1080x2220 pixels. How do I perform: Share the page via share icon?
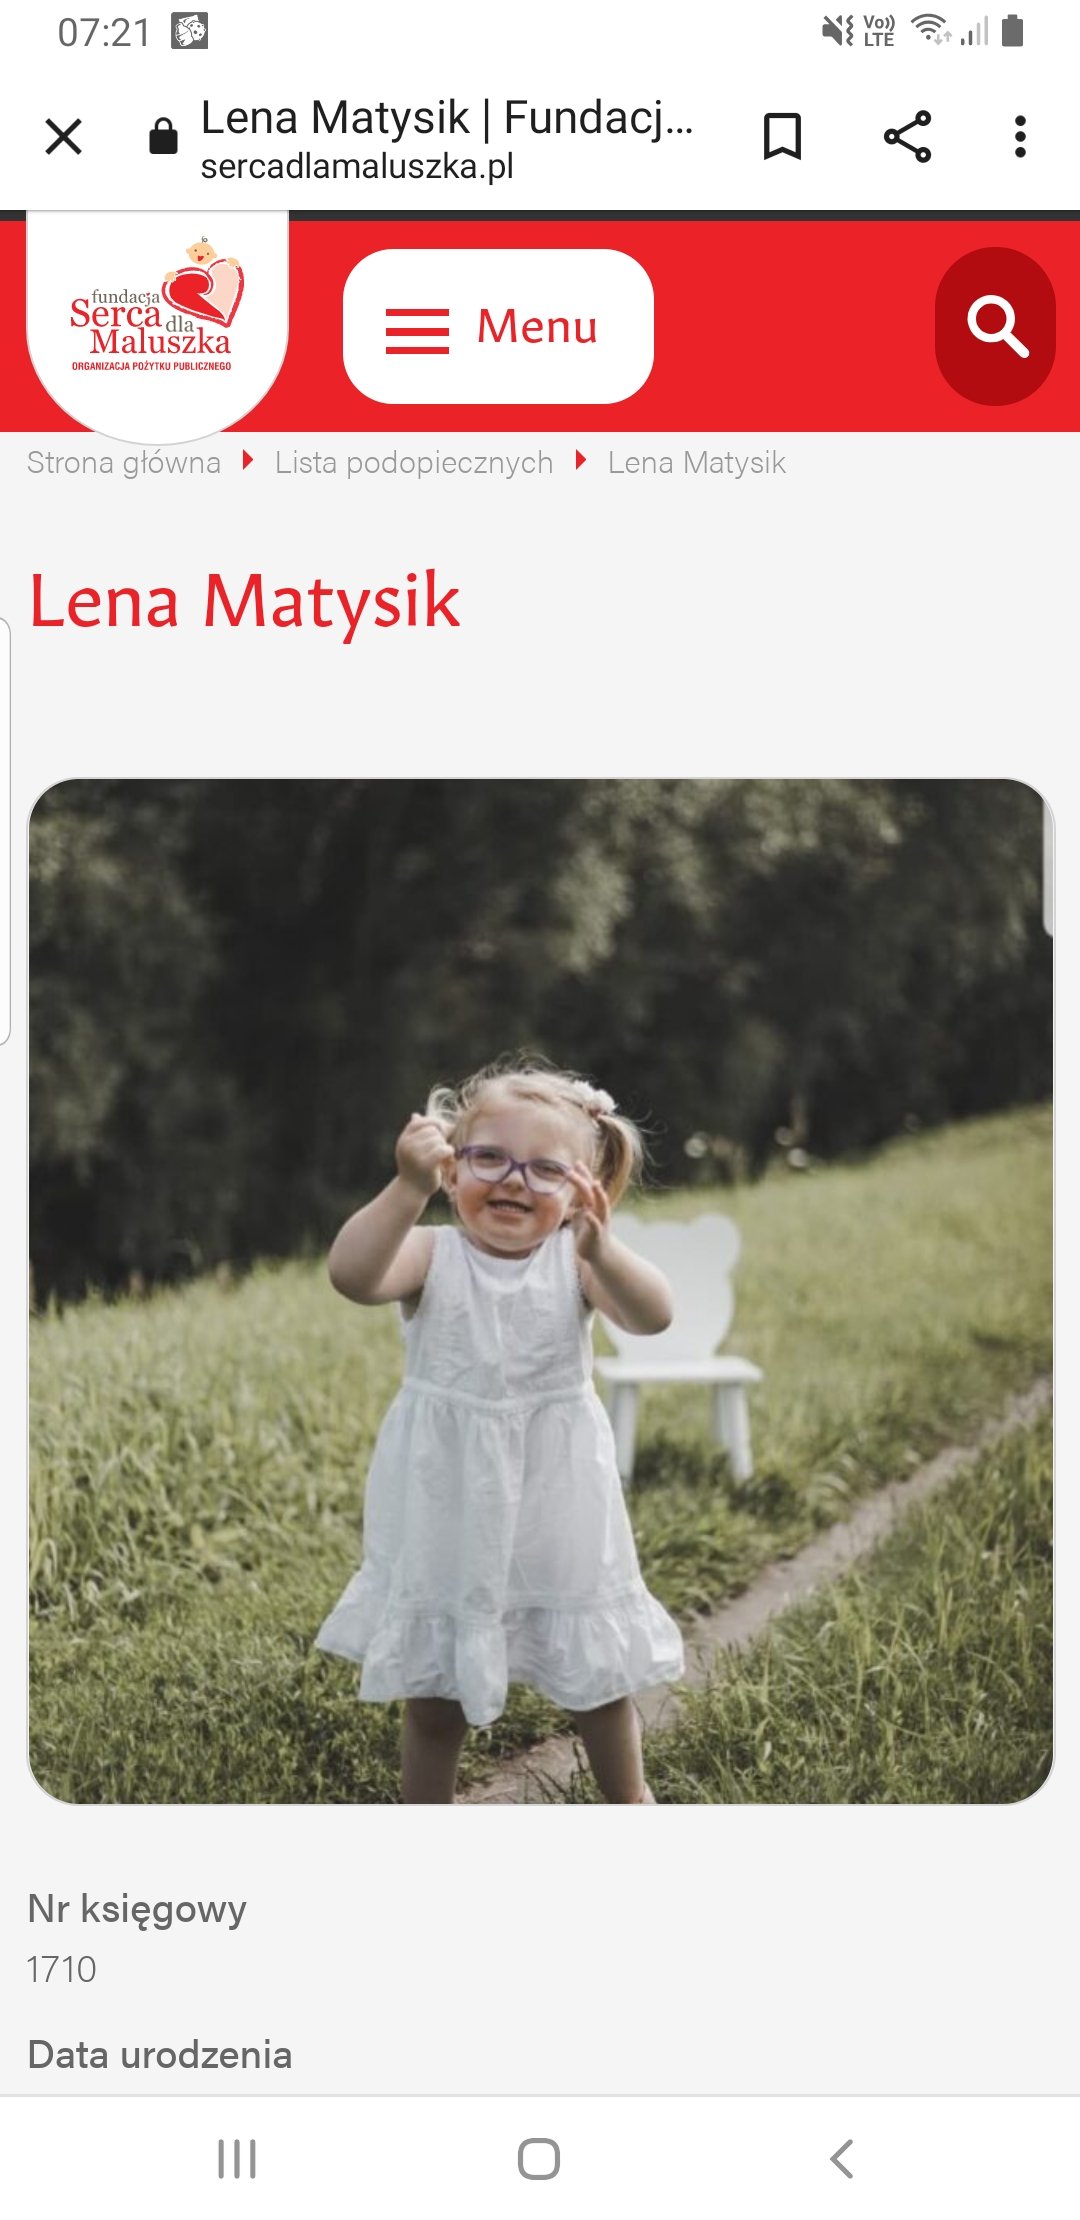click(907, 137)
